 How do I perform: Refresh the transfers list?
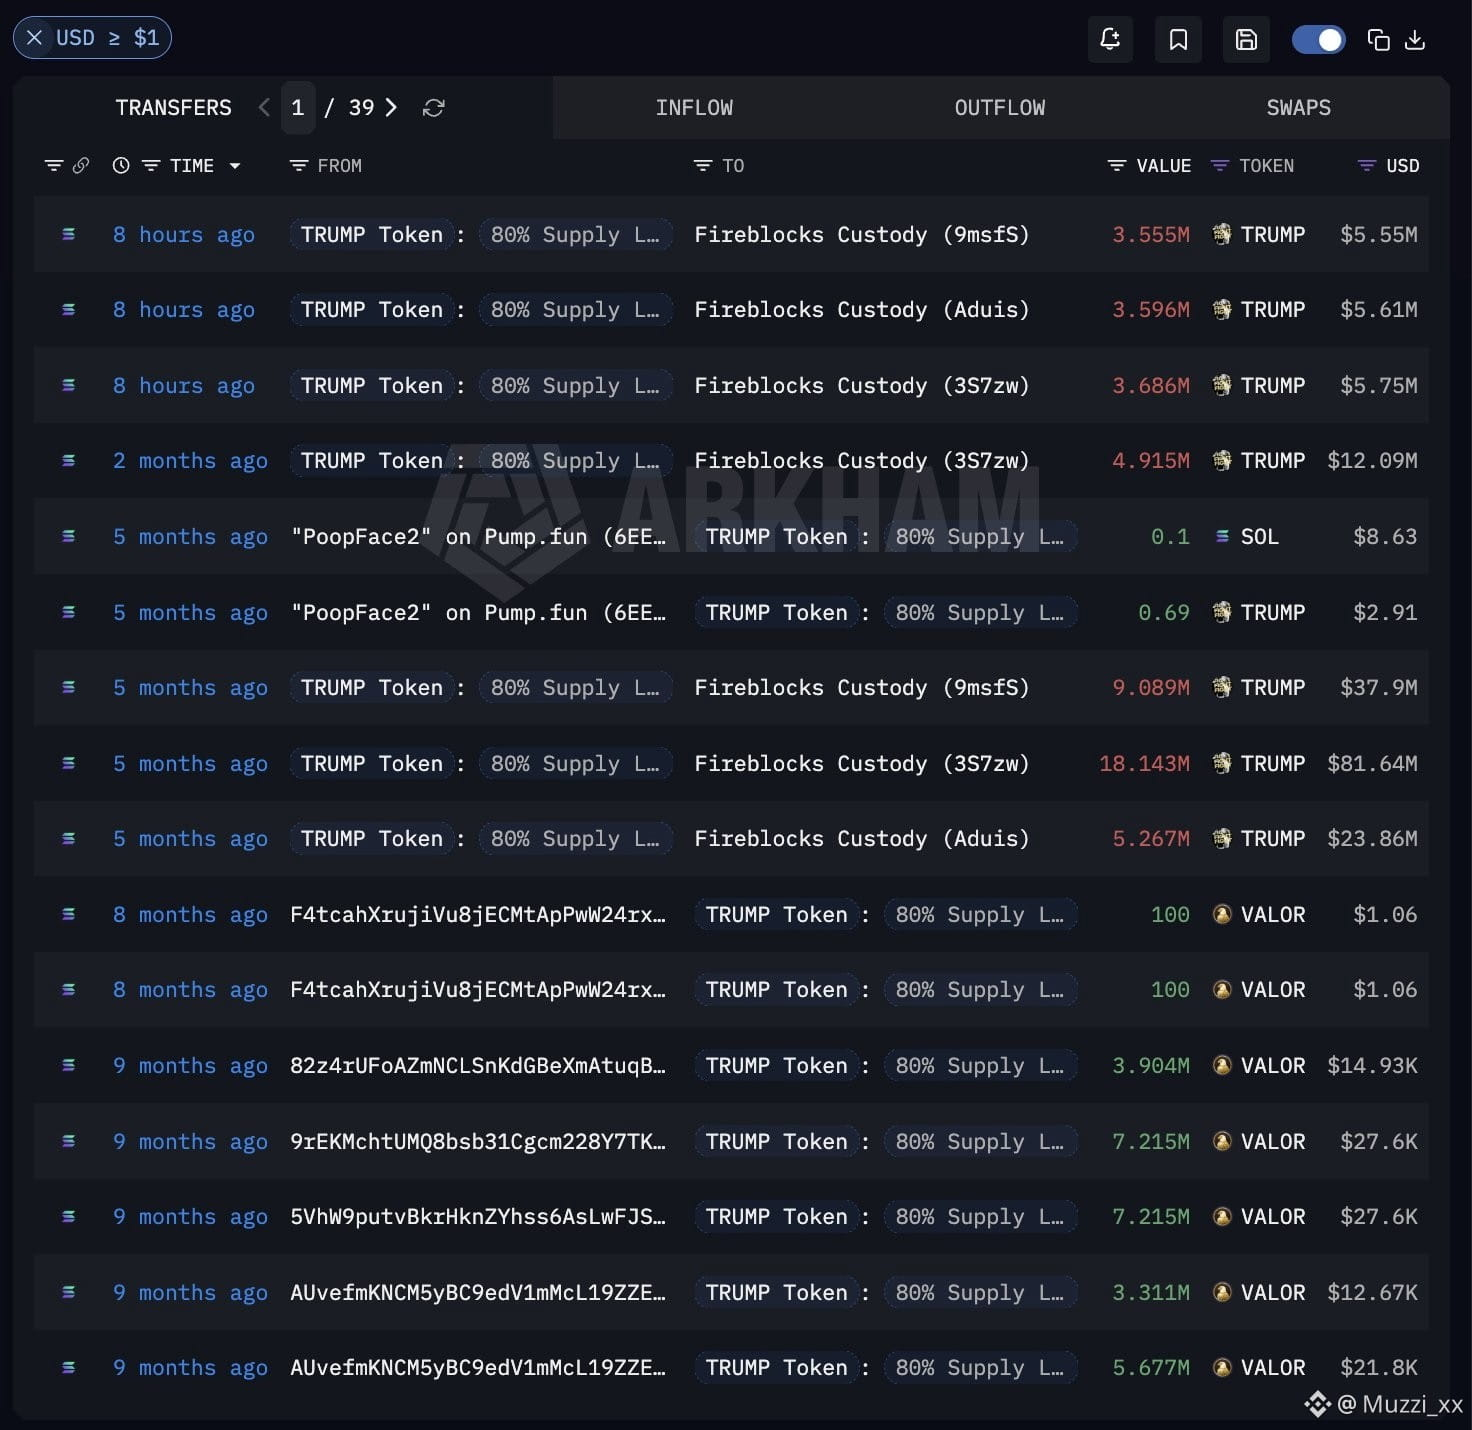click(433, 107)
